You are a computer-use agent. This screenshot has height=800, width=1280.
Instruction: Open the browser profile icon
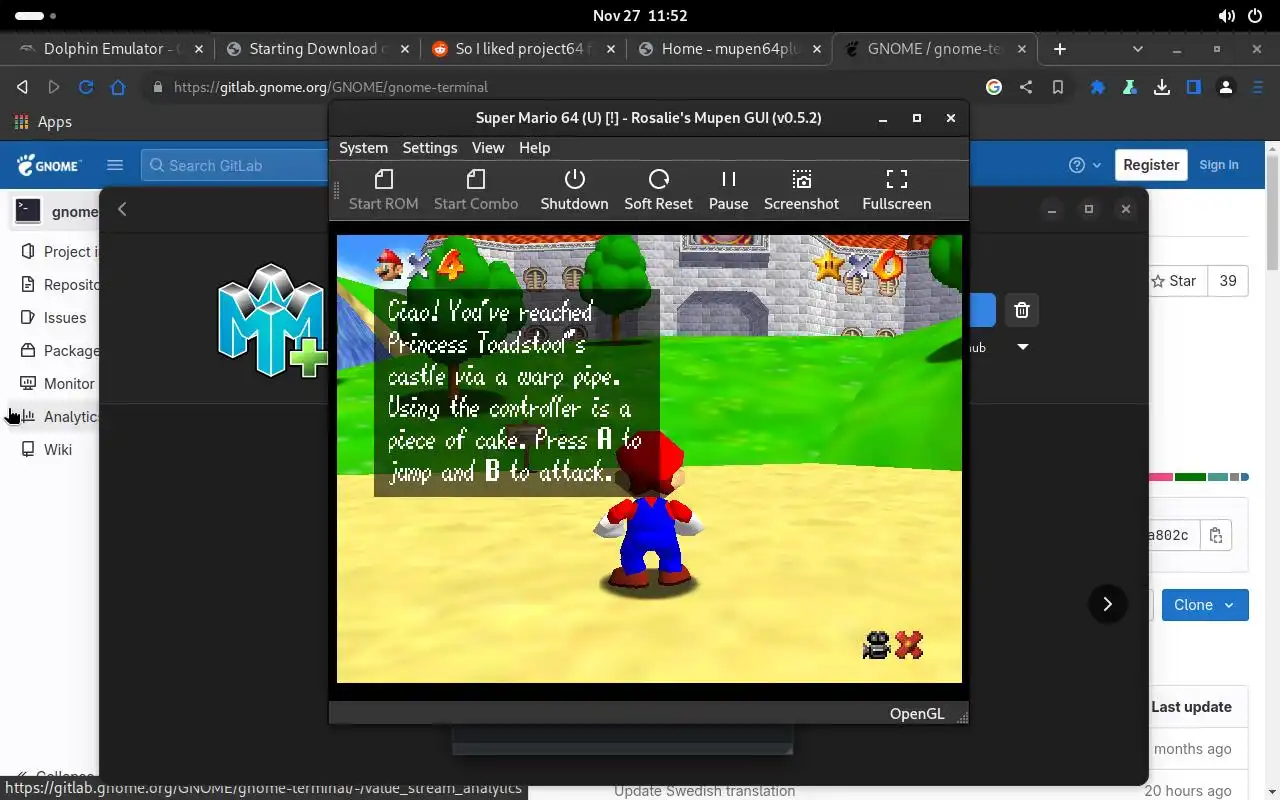tap(1226, 87)
